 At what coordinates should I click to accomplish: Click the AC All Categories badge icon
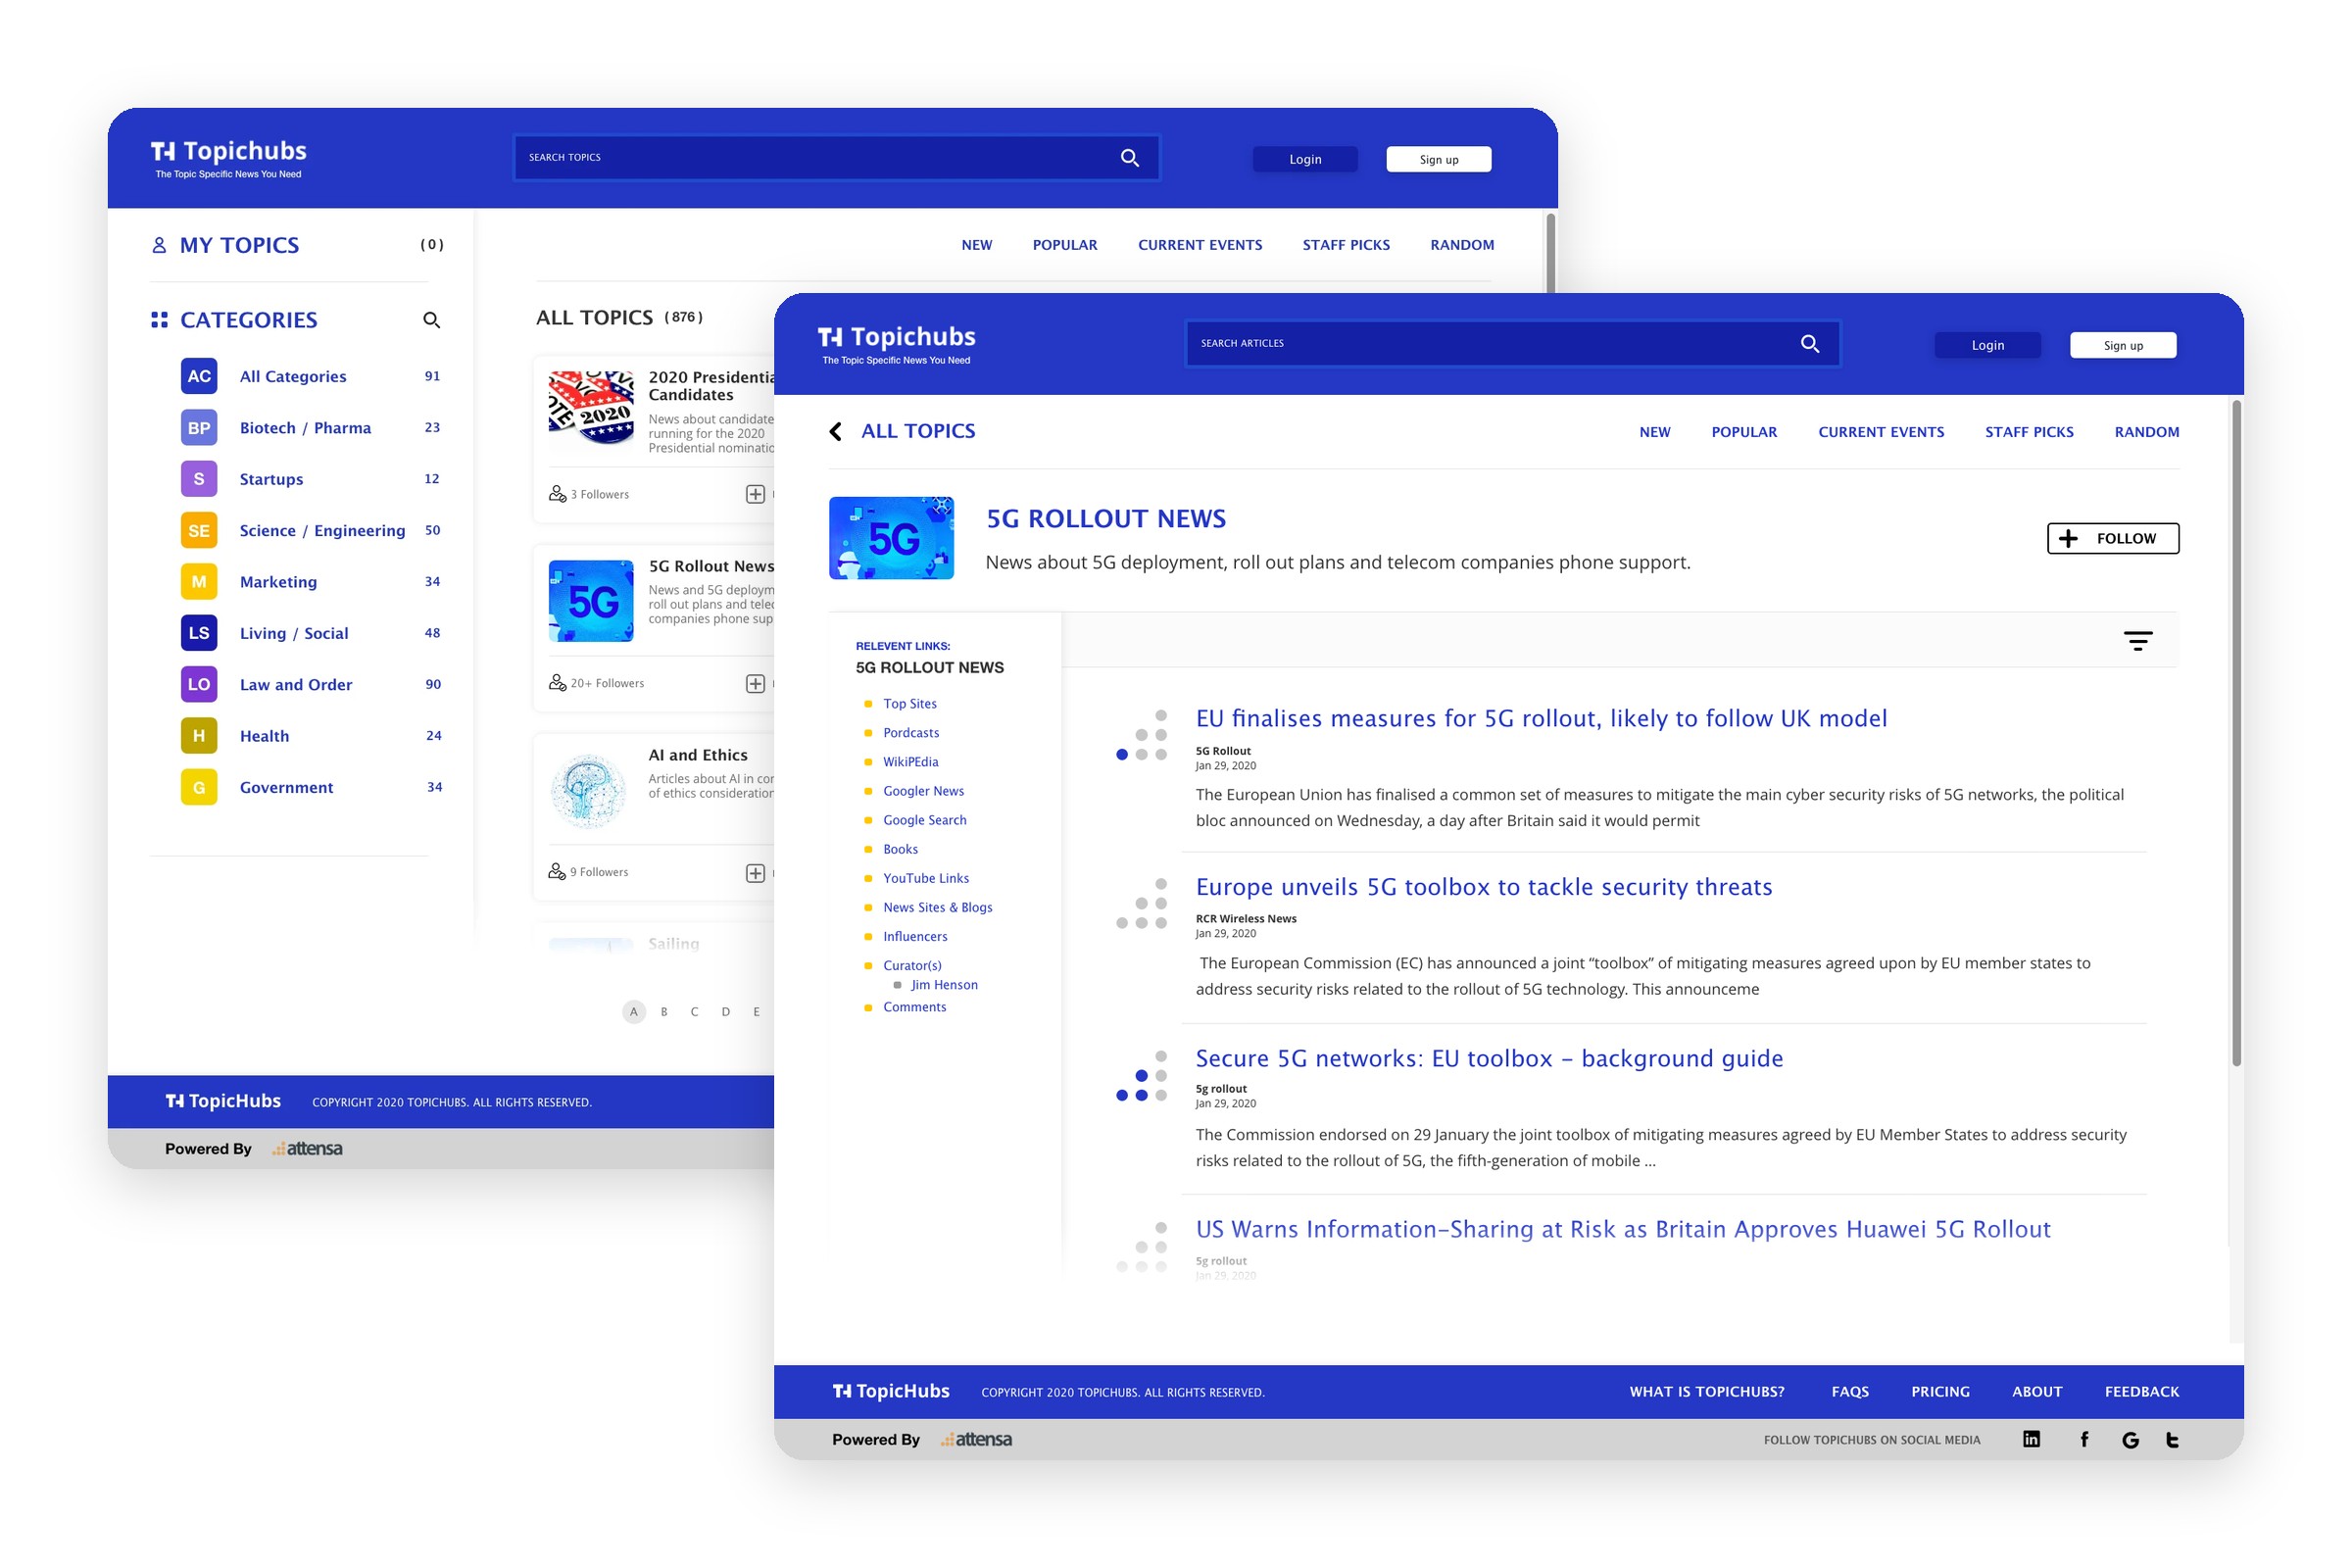[199, 376]
